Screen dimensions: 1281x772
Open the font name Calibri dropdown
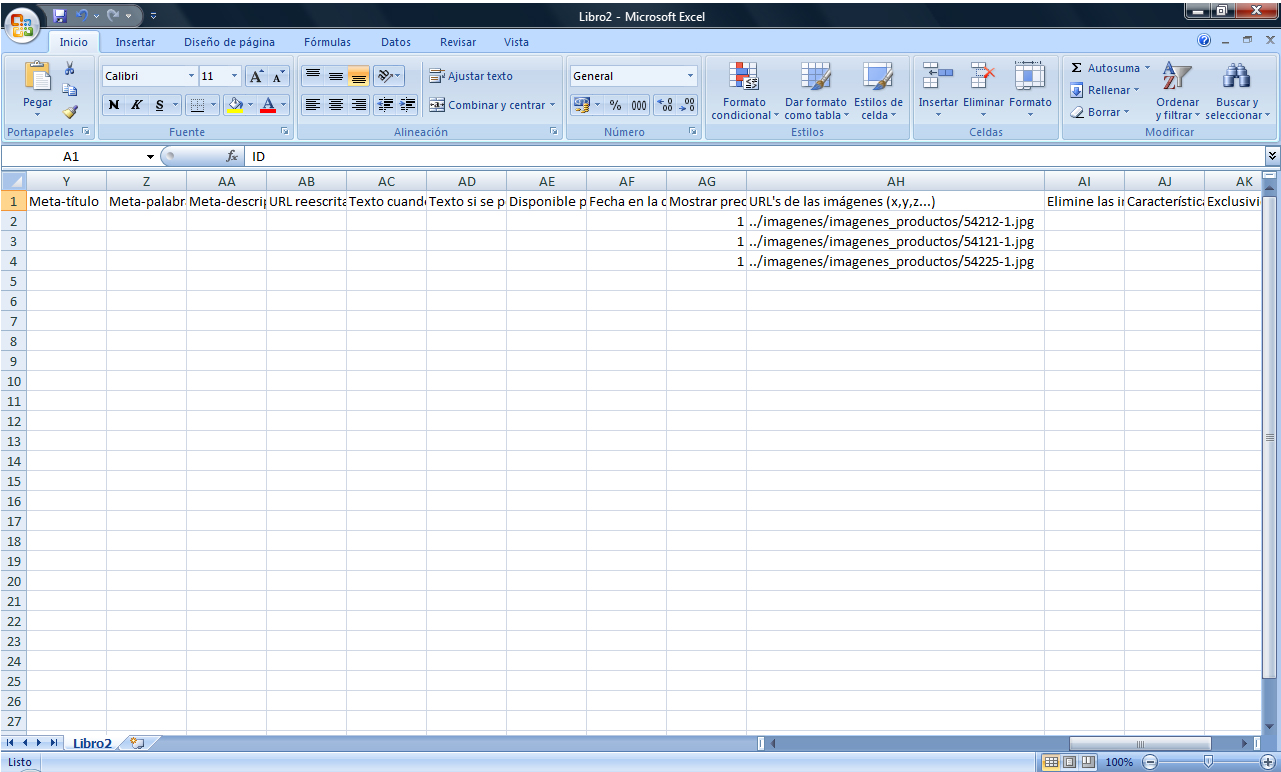click(191, 76)
